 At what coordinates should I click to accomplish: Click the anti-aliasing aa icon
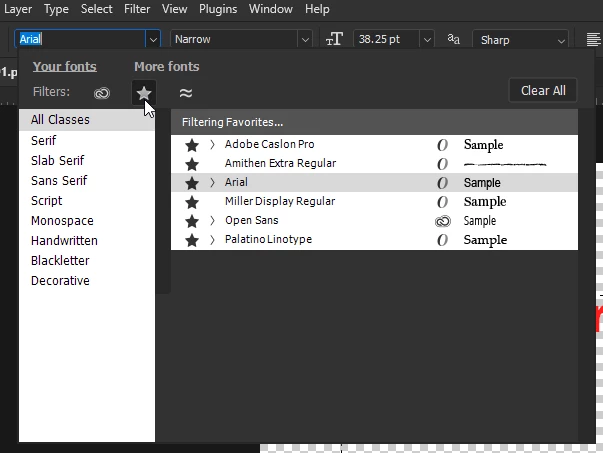(x=453, y=39)
